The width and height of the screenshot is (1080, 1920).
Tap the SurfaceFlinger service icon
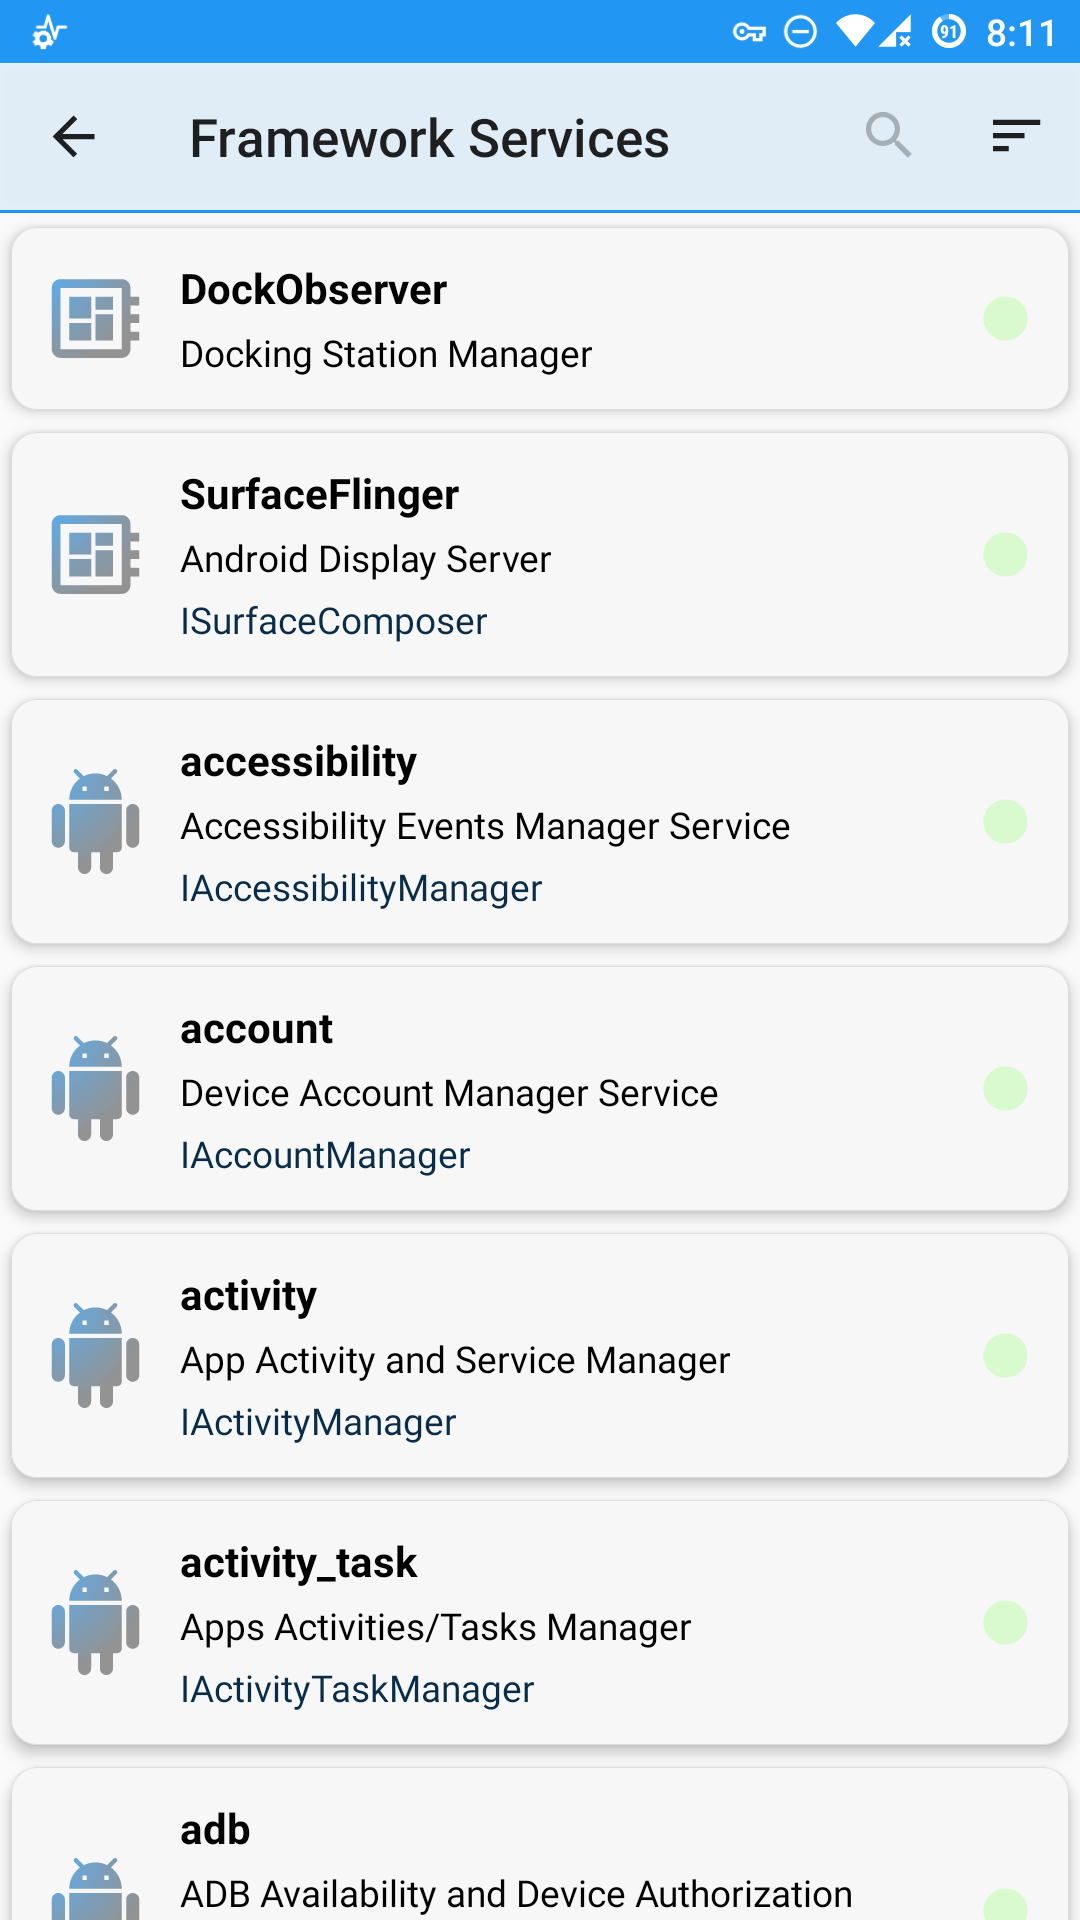pos(95,555)
